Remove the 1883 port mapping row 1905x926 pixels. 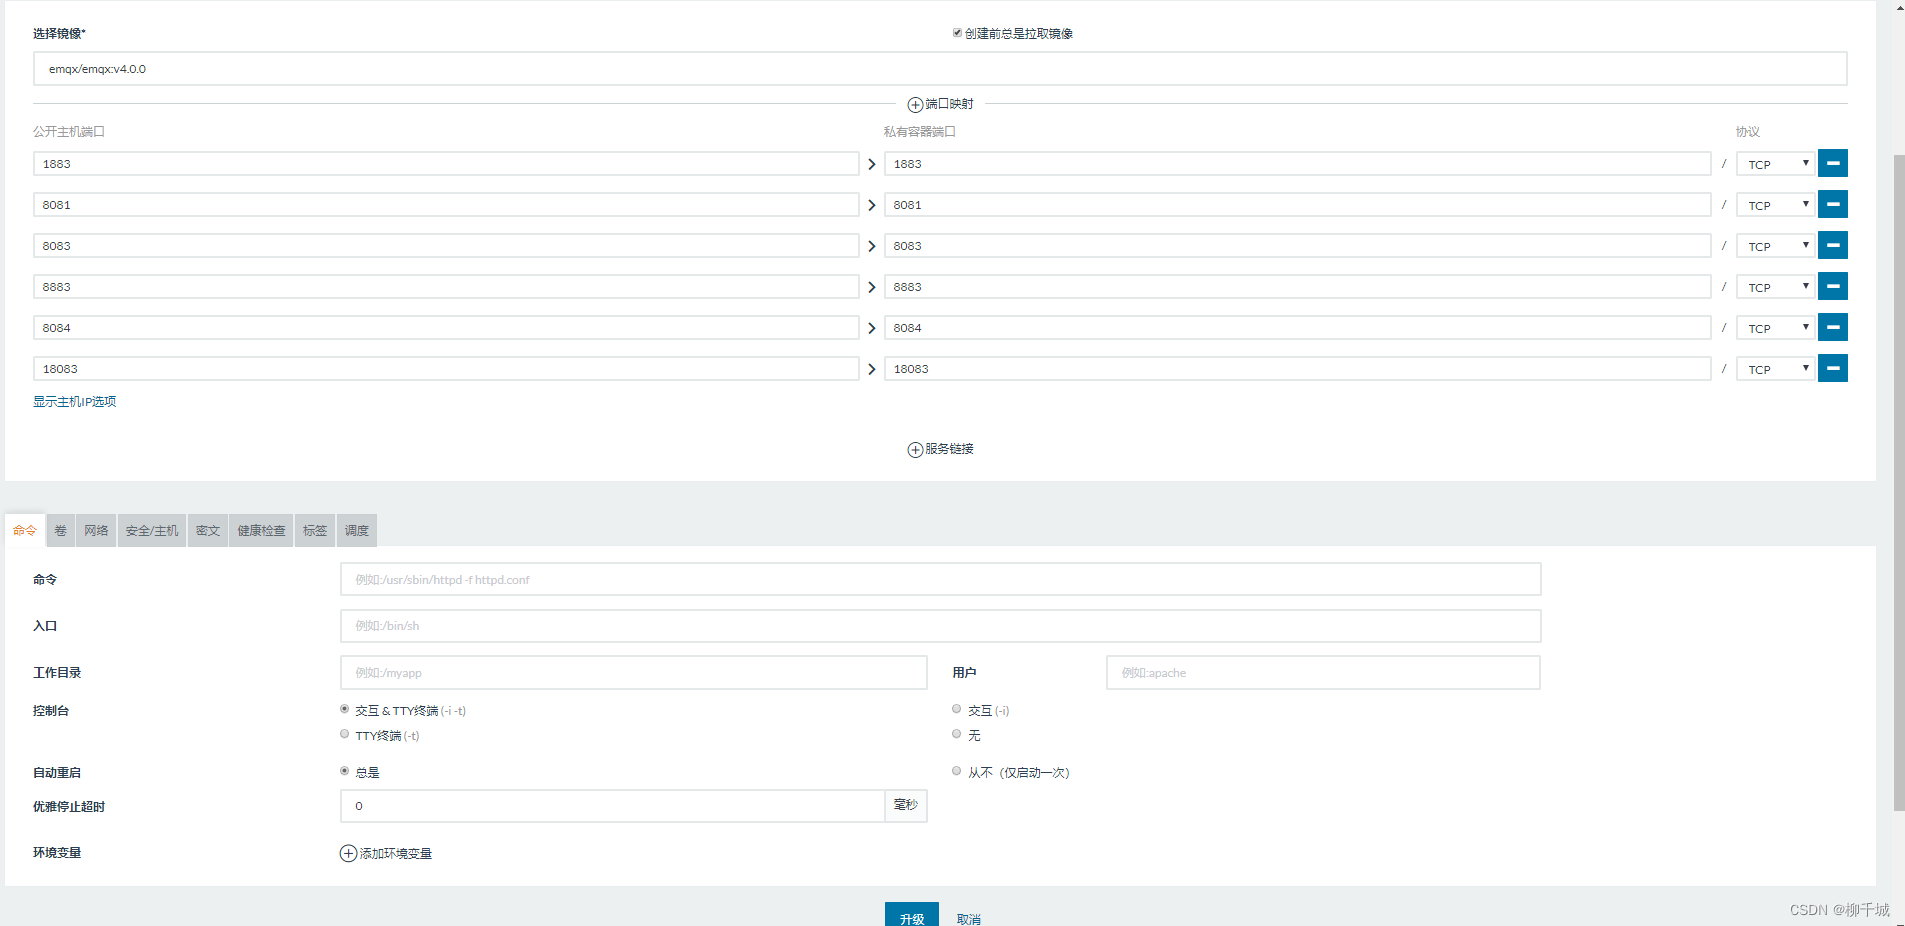coord(1832,163)
